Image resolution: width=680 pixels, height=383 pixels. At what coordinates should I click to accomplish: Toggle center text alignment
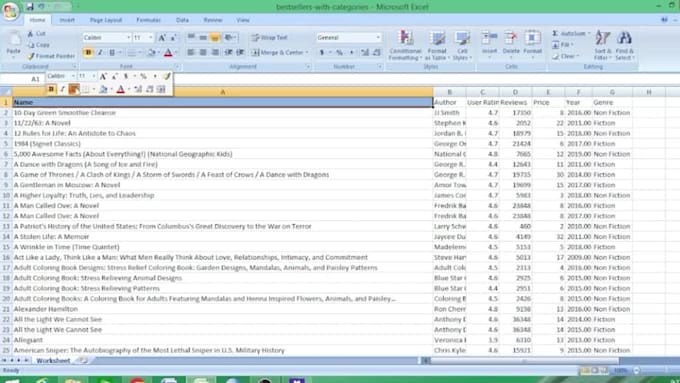click(x=203, y=52)
